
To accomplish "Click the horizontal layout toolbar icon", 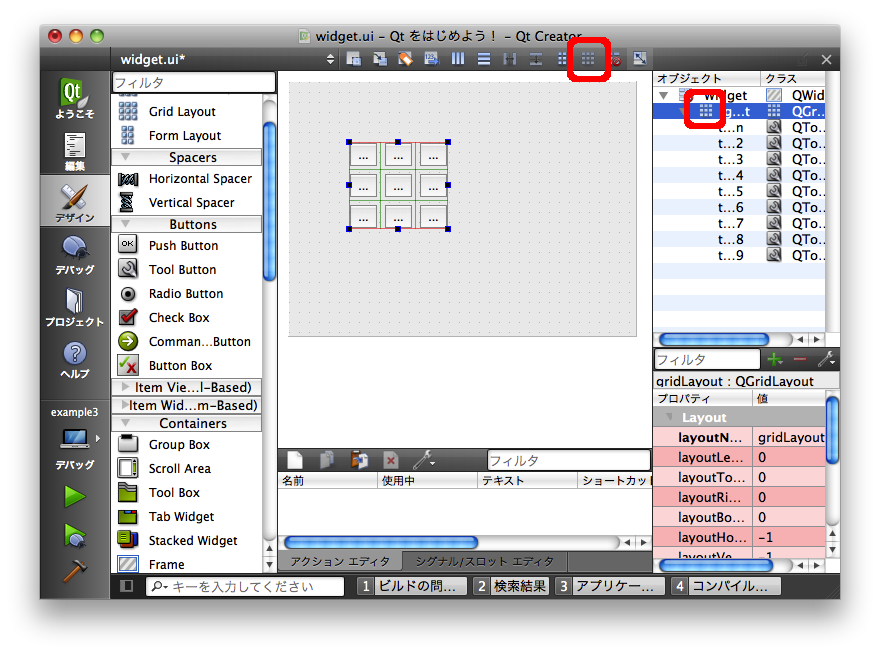I will pos(458,59).
